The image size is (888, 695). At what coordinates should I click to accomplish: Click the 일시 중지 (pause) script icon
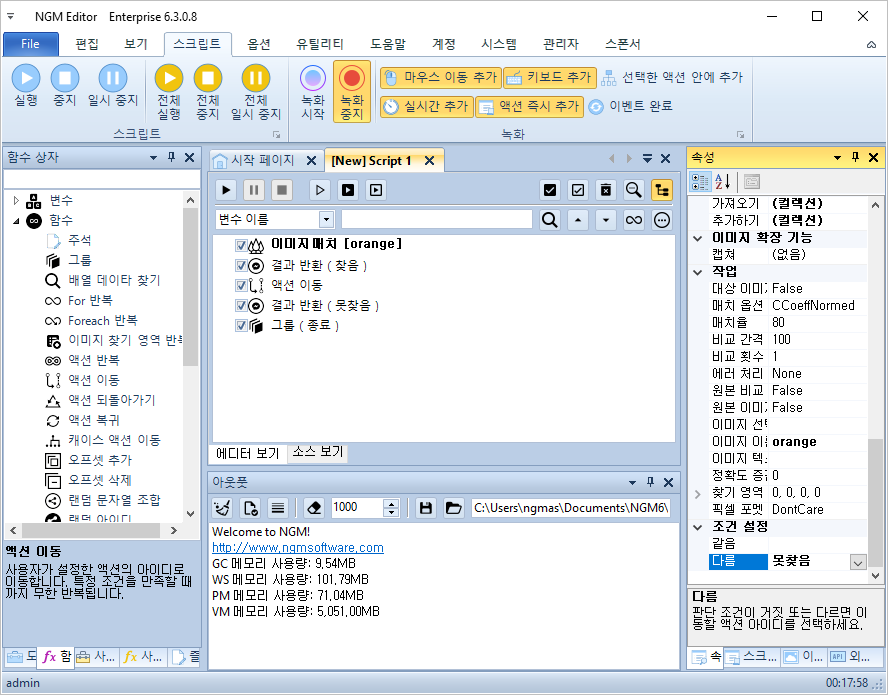[113, 79]
